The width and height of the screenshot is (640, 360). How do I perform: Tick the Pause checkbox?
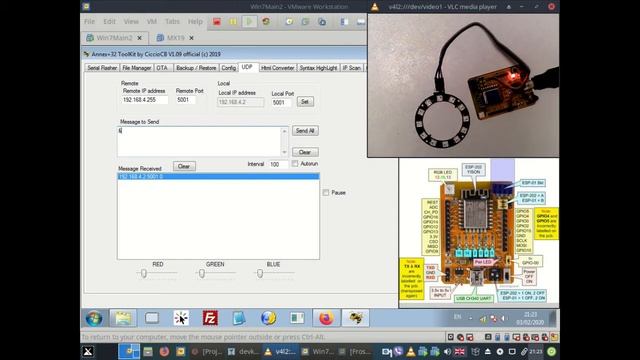tap(326, 193)
